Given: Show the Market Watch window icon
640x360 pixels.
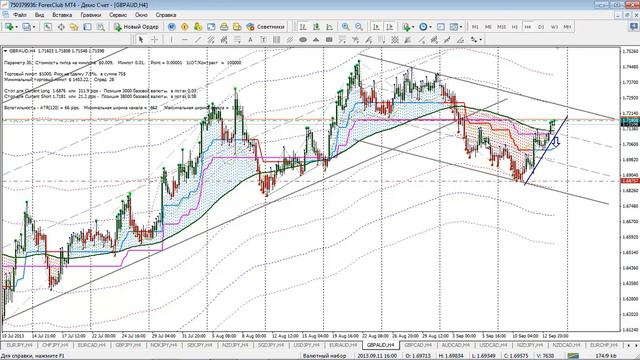Looking at the screenshot, I should 48,27.
